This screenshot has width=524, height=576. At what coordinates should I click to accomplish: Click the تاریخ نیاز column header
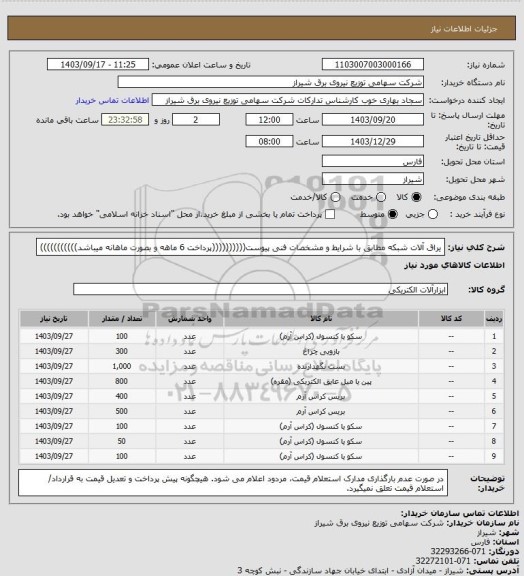[x=54, y=319]
